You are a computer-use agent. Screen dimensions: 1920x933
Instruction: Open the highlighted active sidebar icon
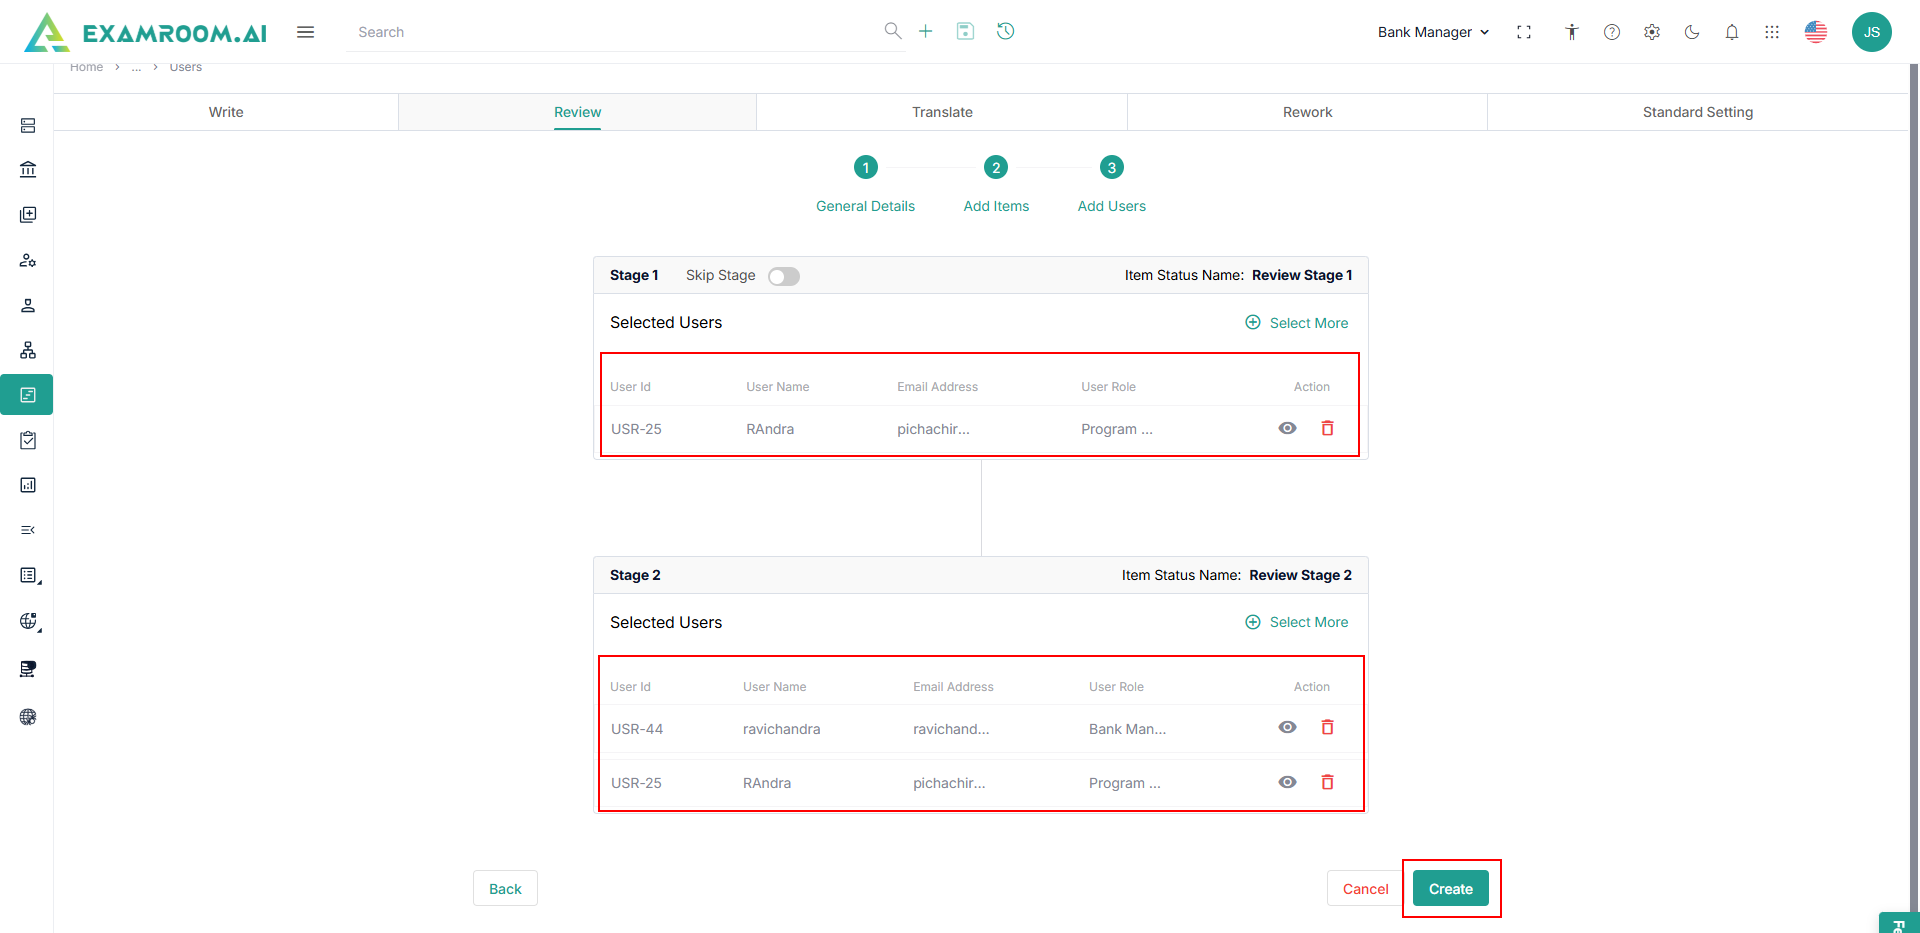(x=27, y=395)
